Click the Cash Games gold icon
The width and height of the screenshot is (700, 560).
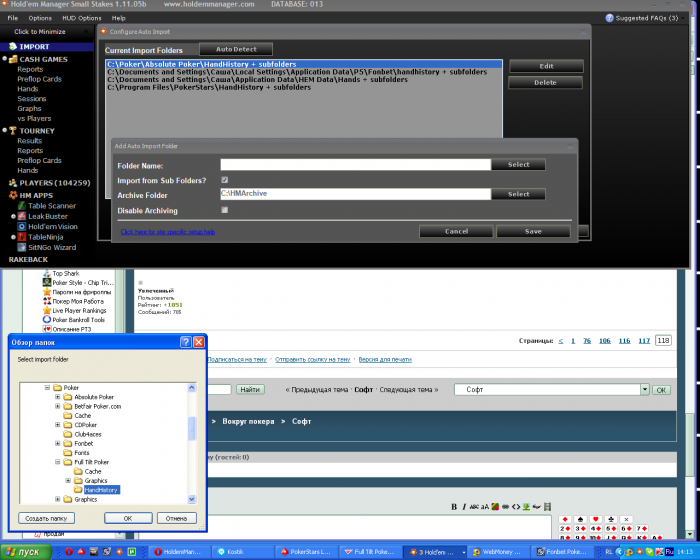point(12,59)
